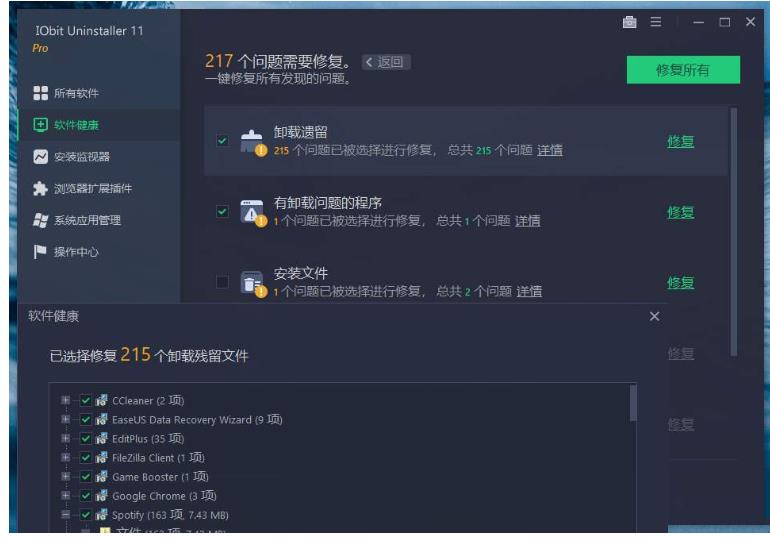Open the hamburger menu in title bar
The height and width of the screenshot is (538, 770).
(x=656, y=22)
